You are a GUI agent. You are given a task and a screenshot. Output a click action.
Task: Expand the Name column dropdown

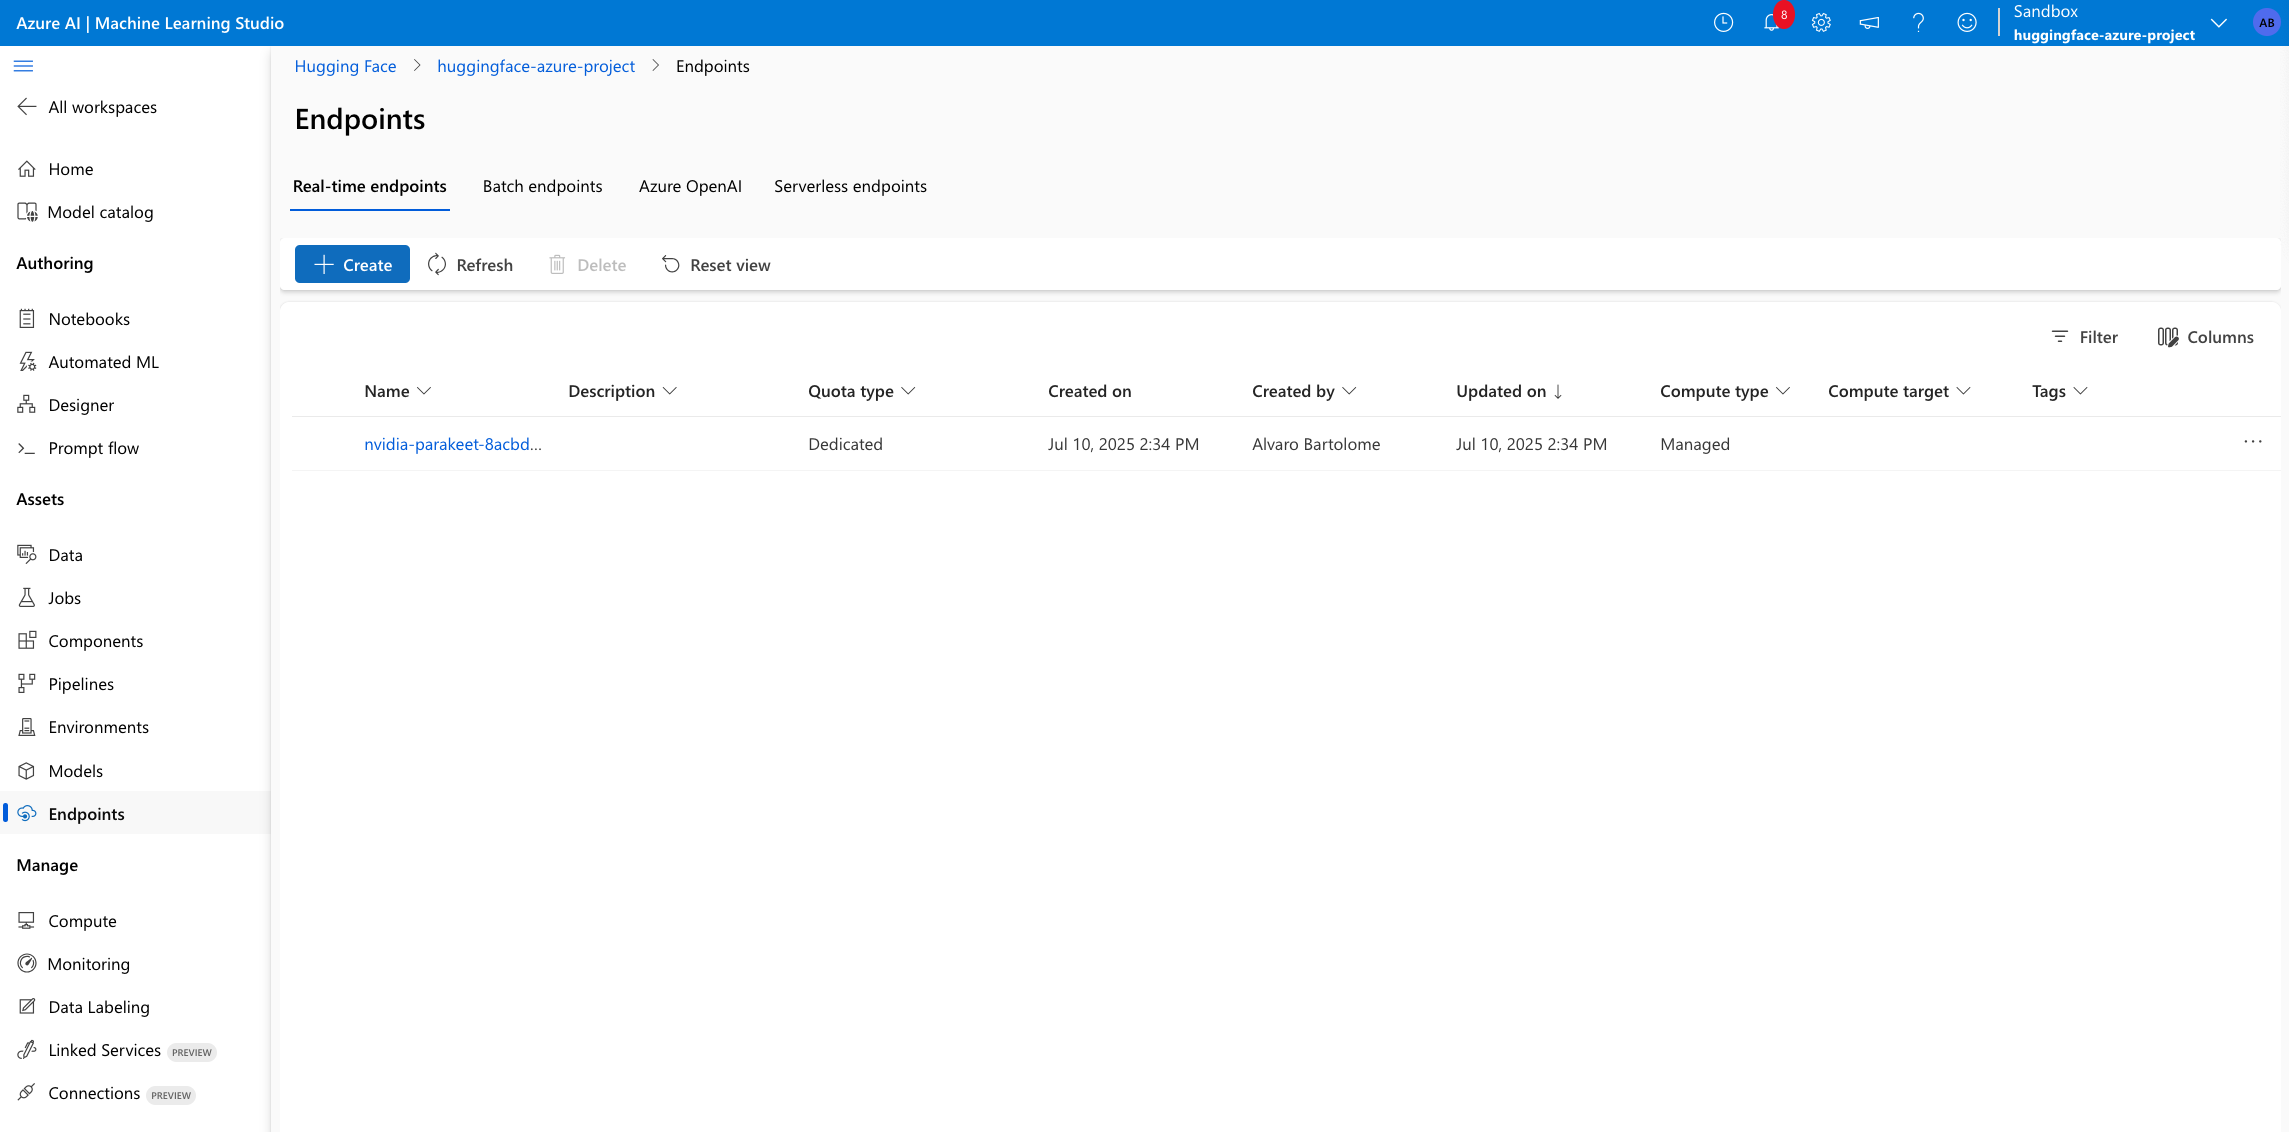pyautogui.click(x=424, y=391)
